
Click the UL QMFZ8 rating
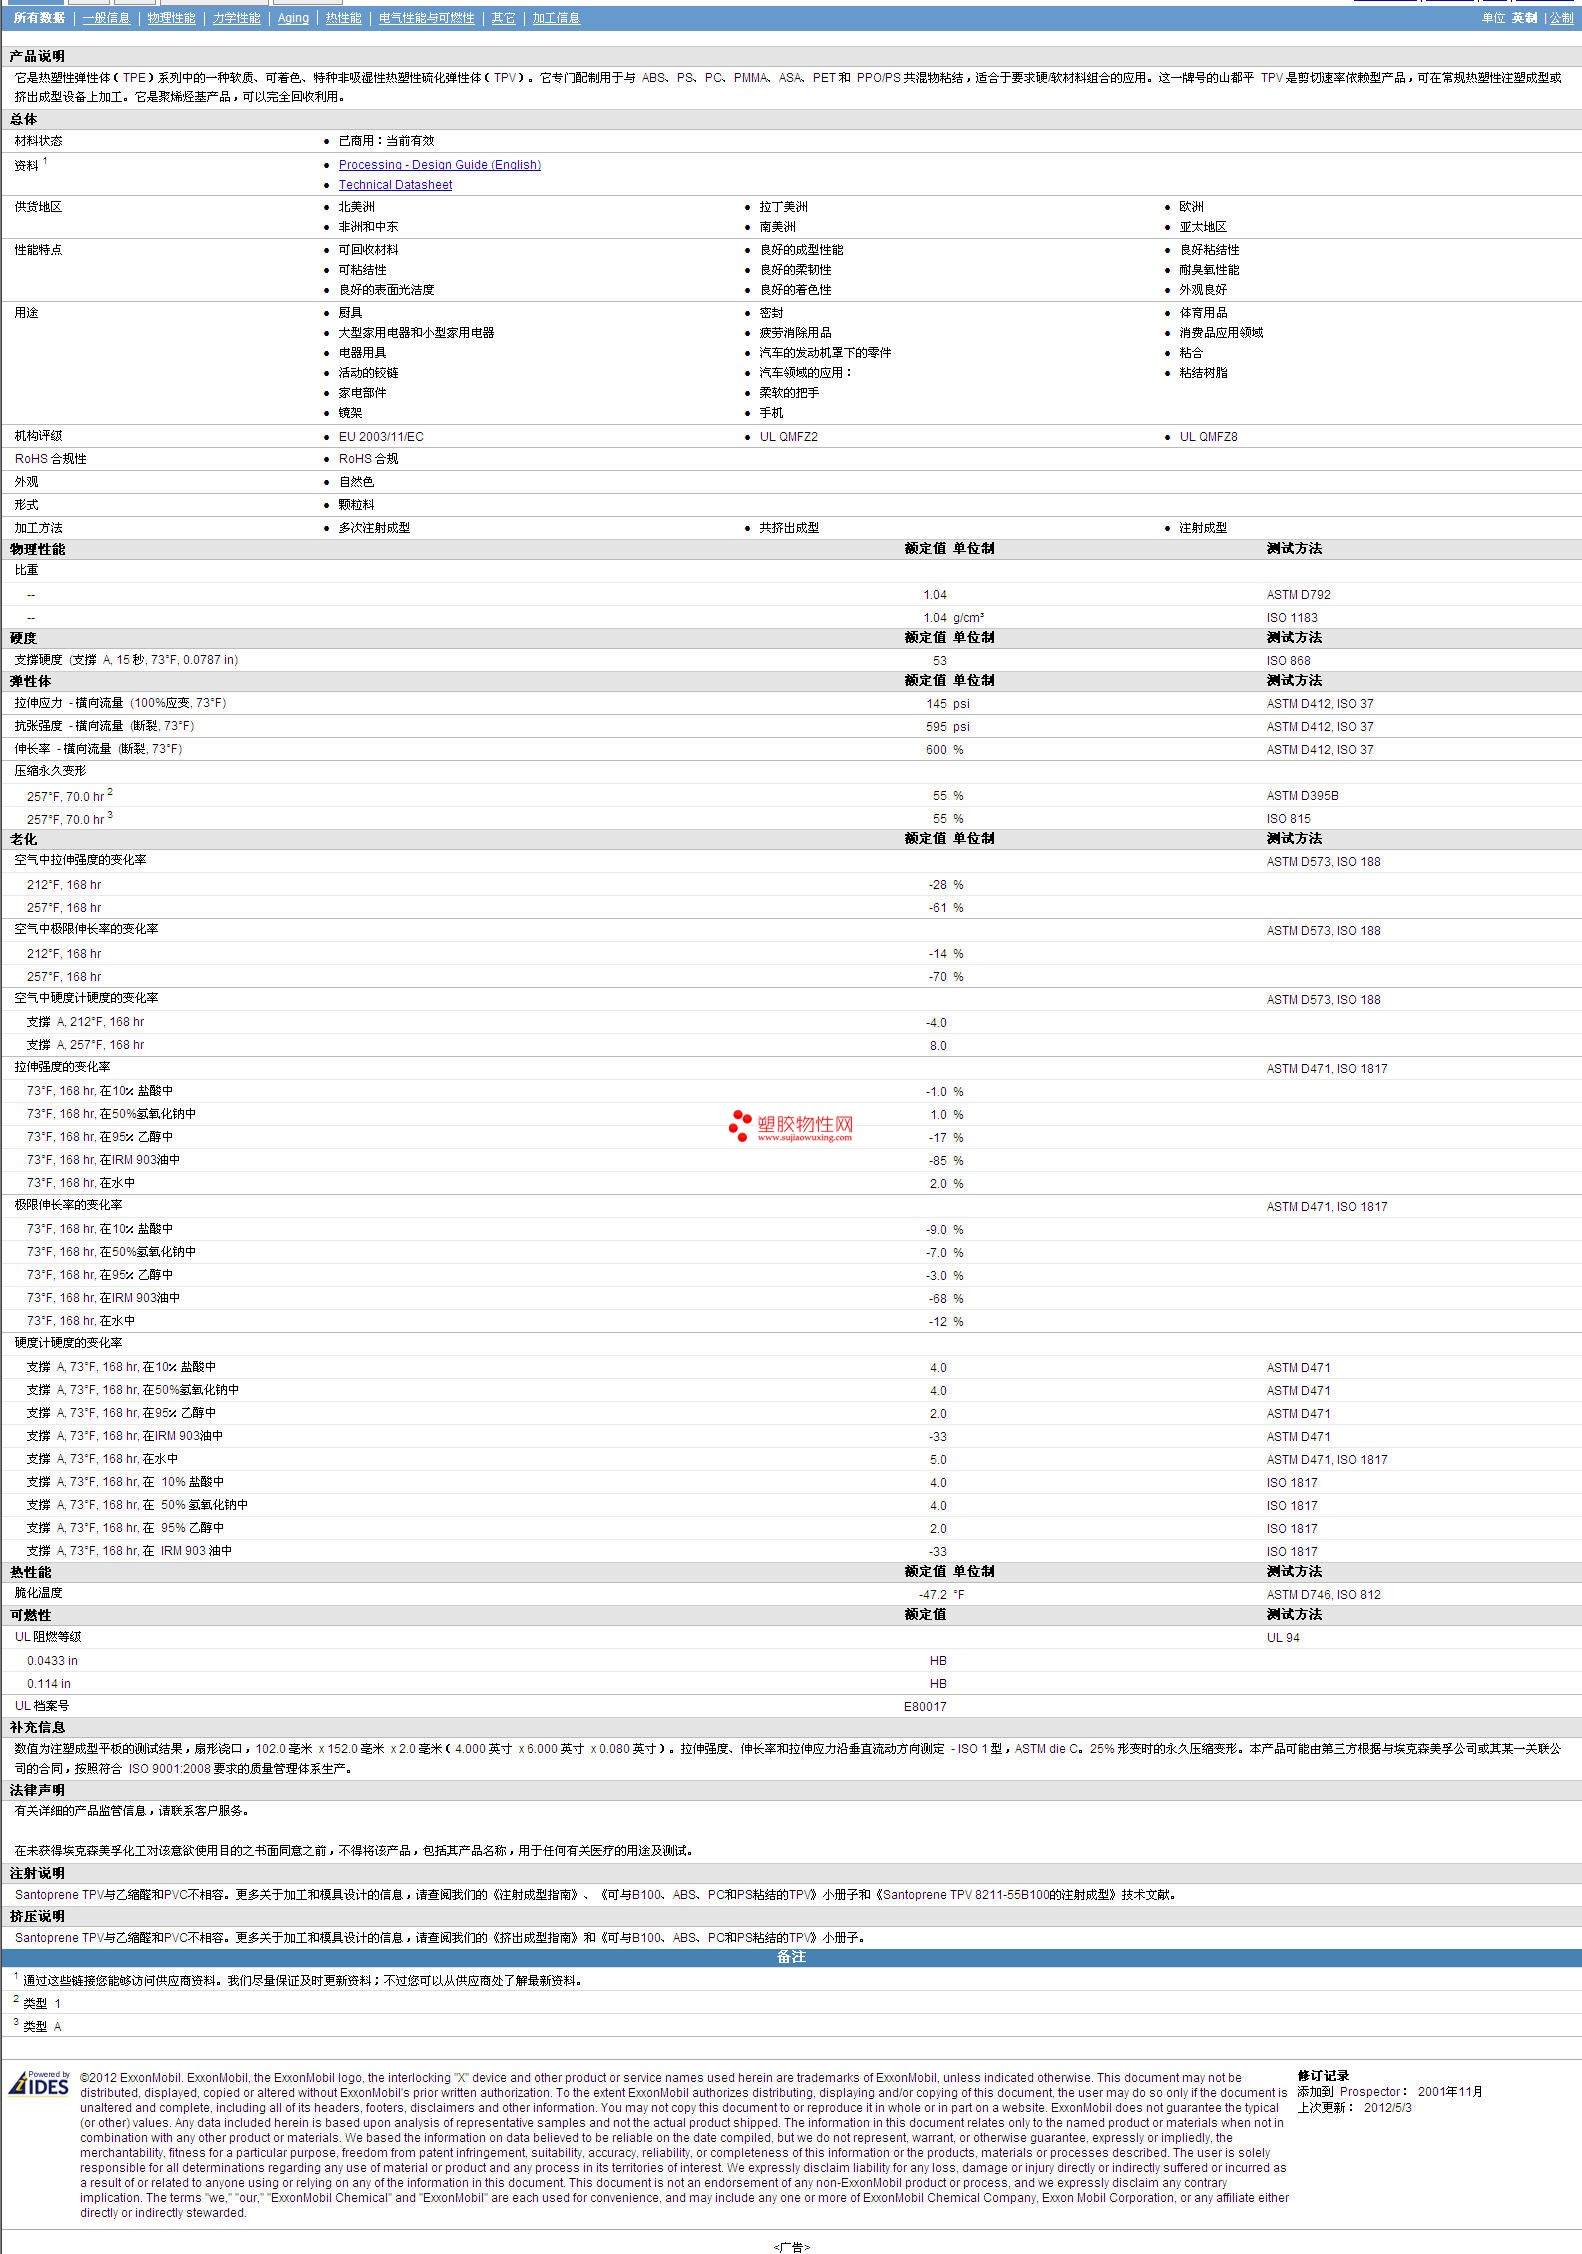pos(1208,437)
